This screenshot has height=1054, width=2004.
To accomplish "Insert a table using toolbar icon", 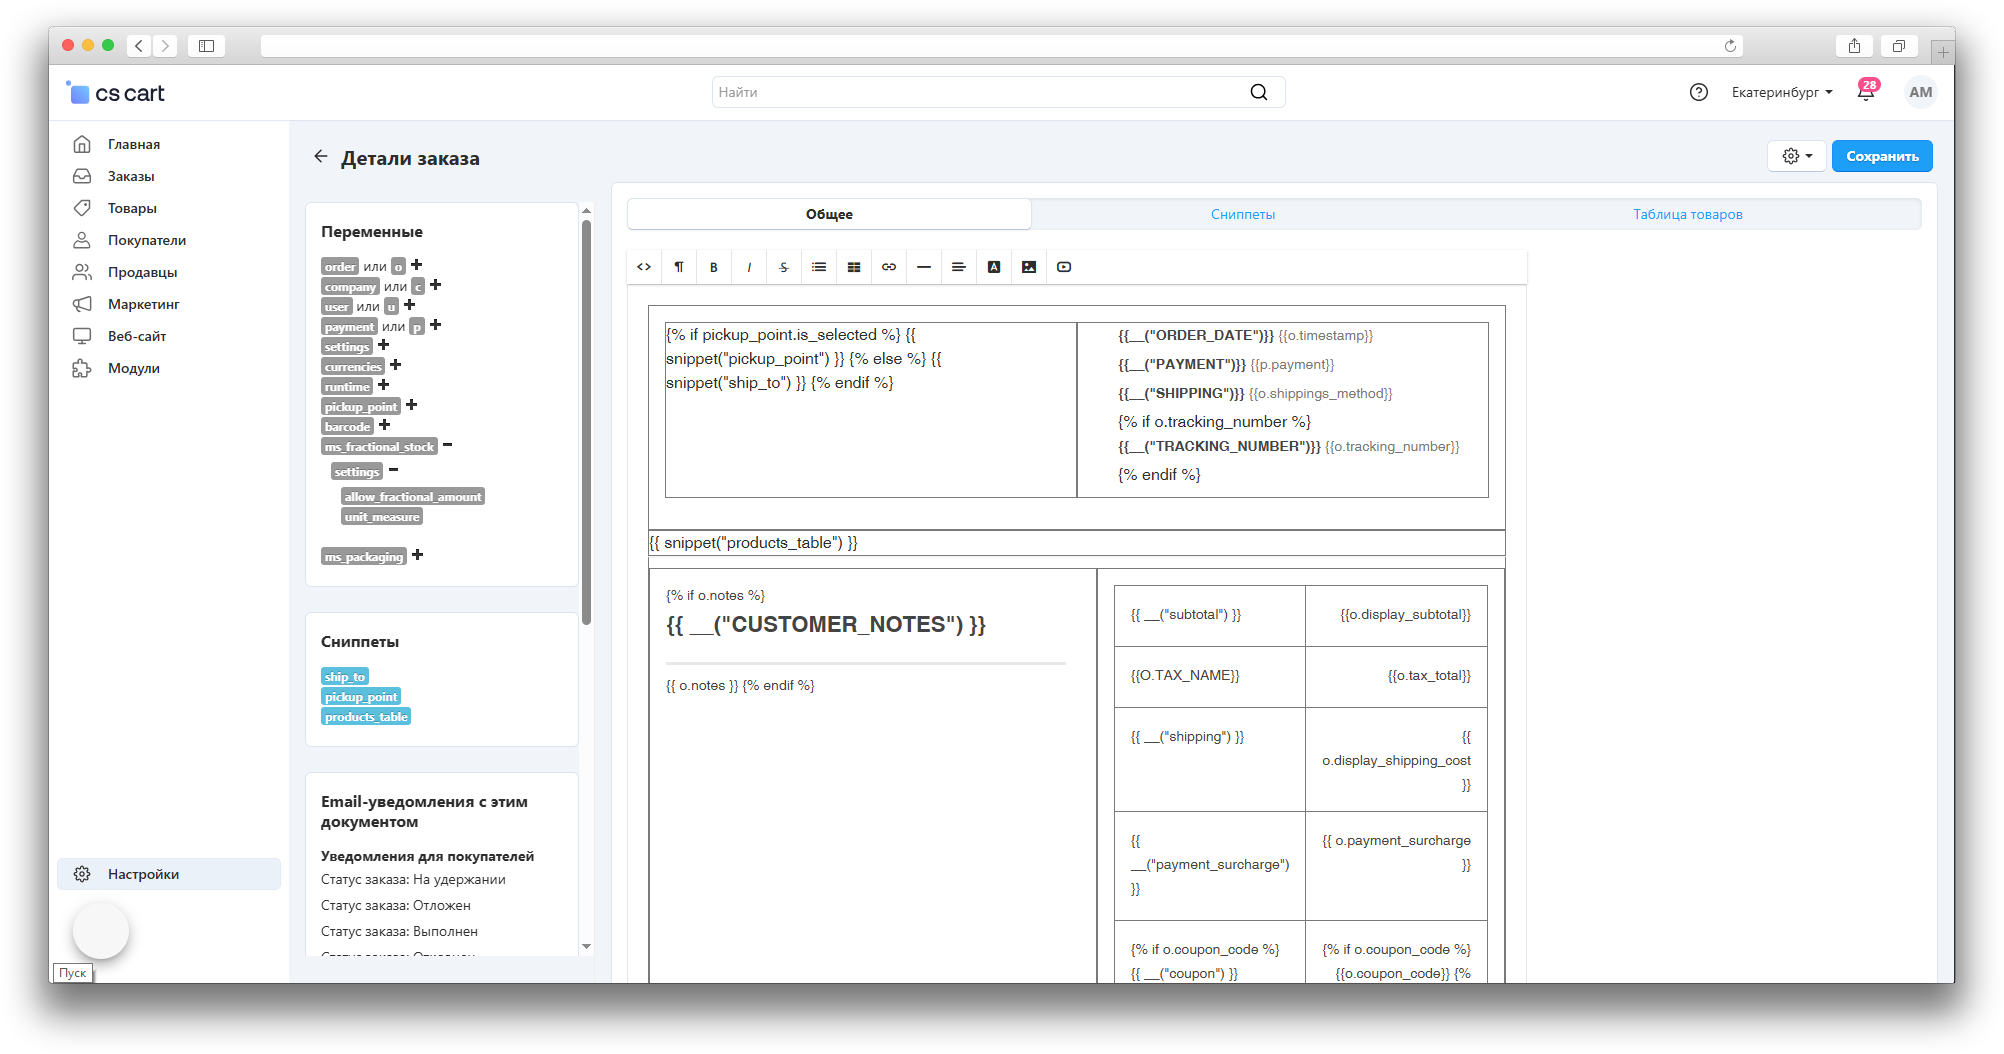I will [854, 267].
